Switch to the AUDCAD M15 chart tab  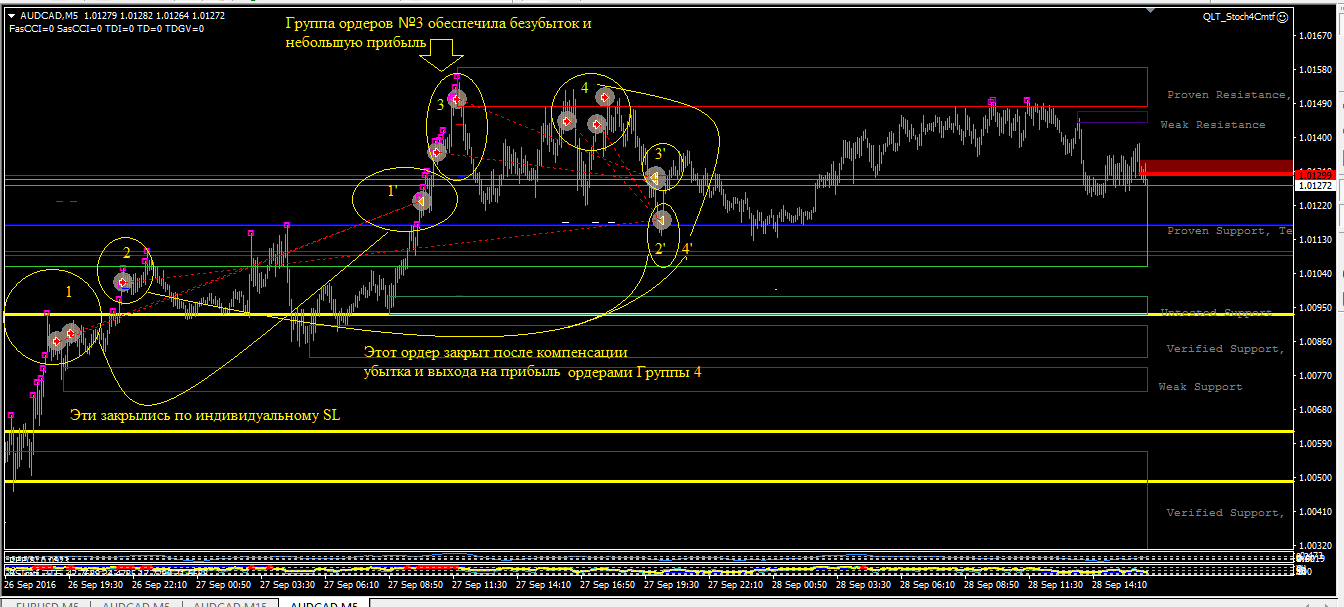230,604
